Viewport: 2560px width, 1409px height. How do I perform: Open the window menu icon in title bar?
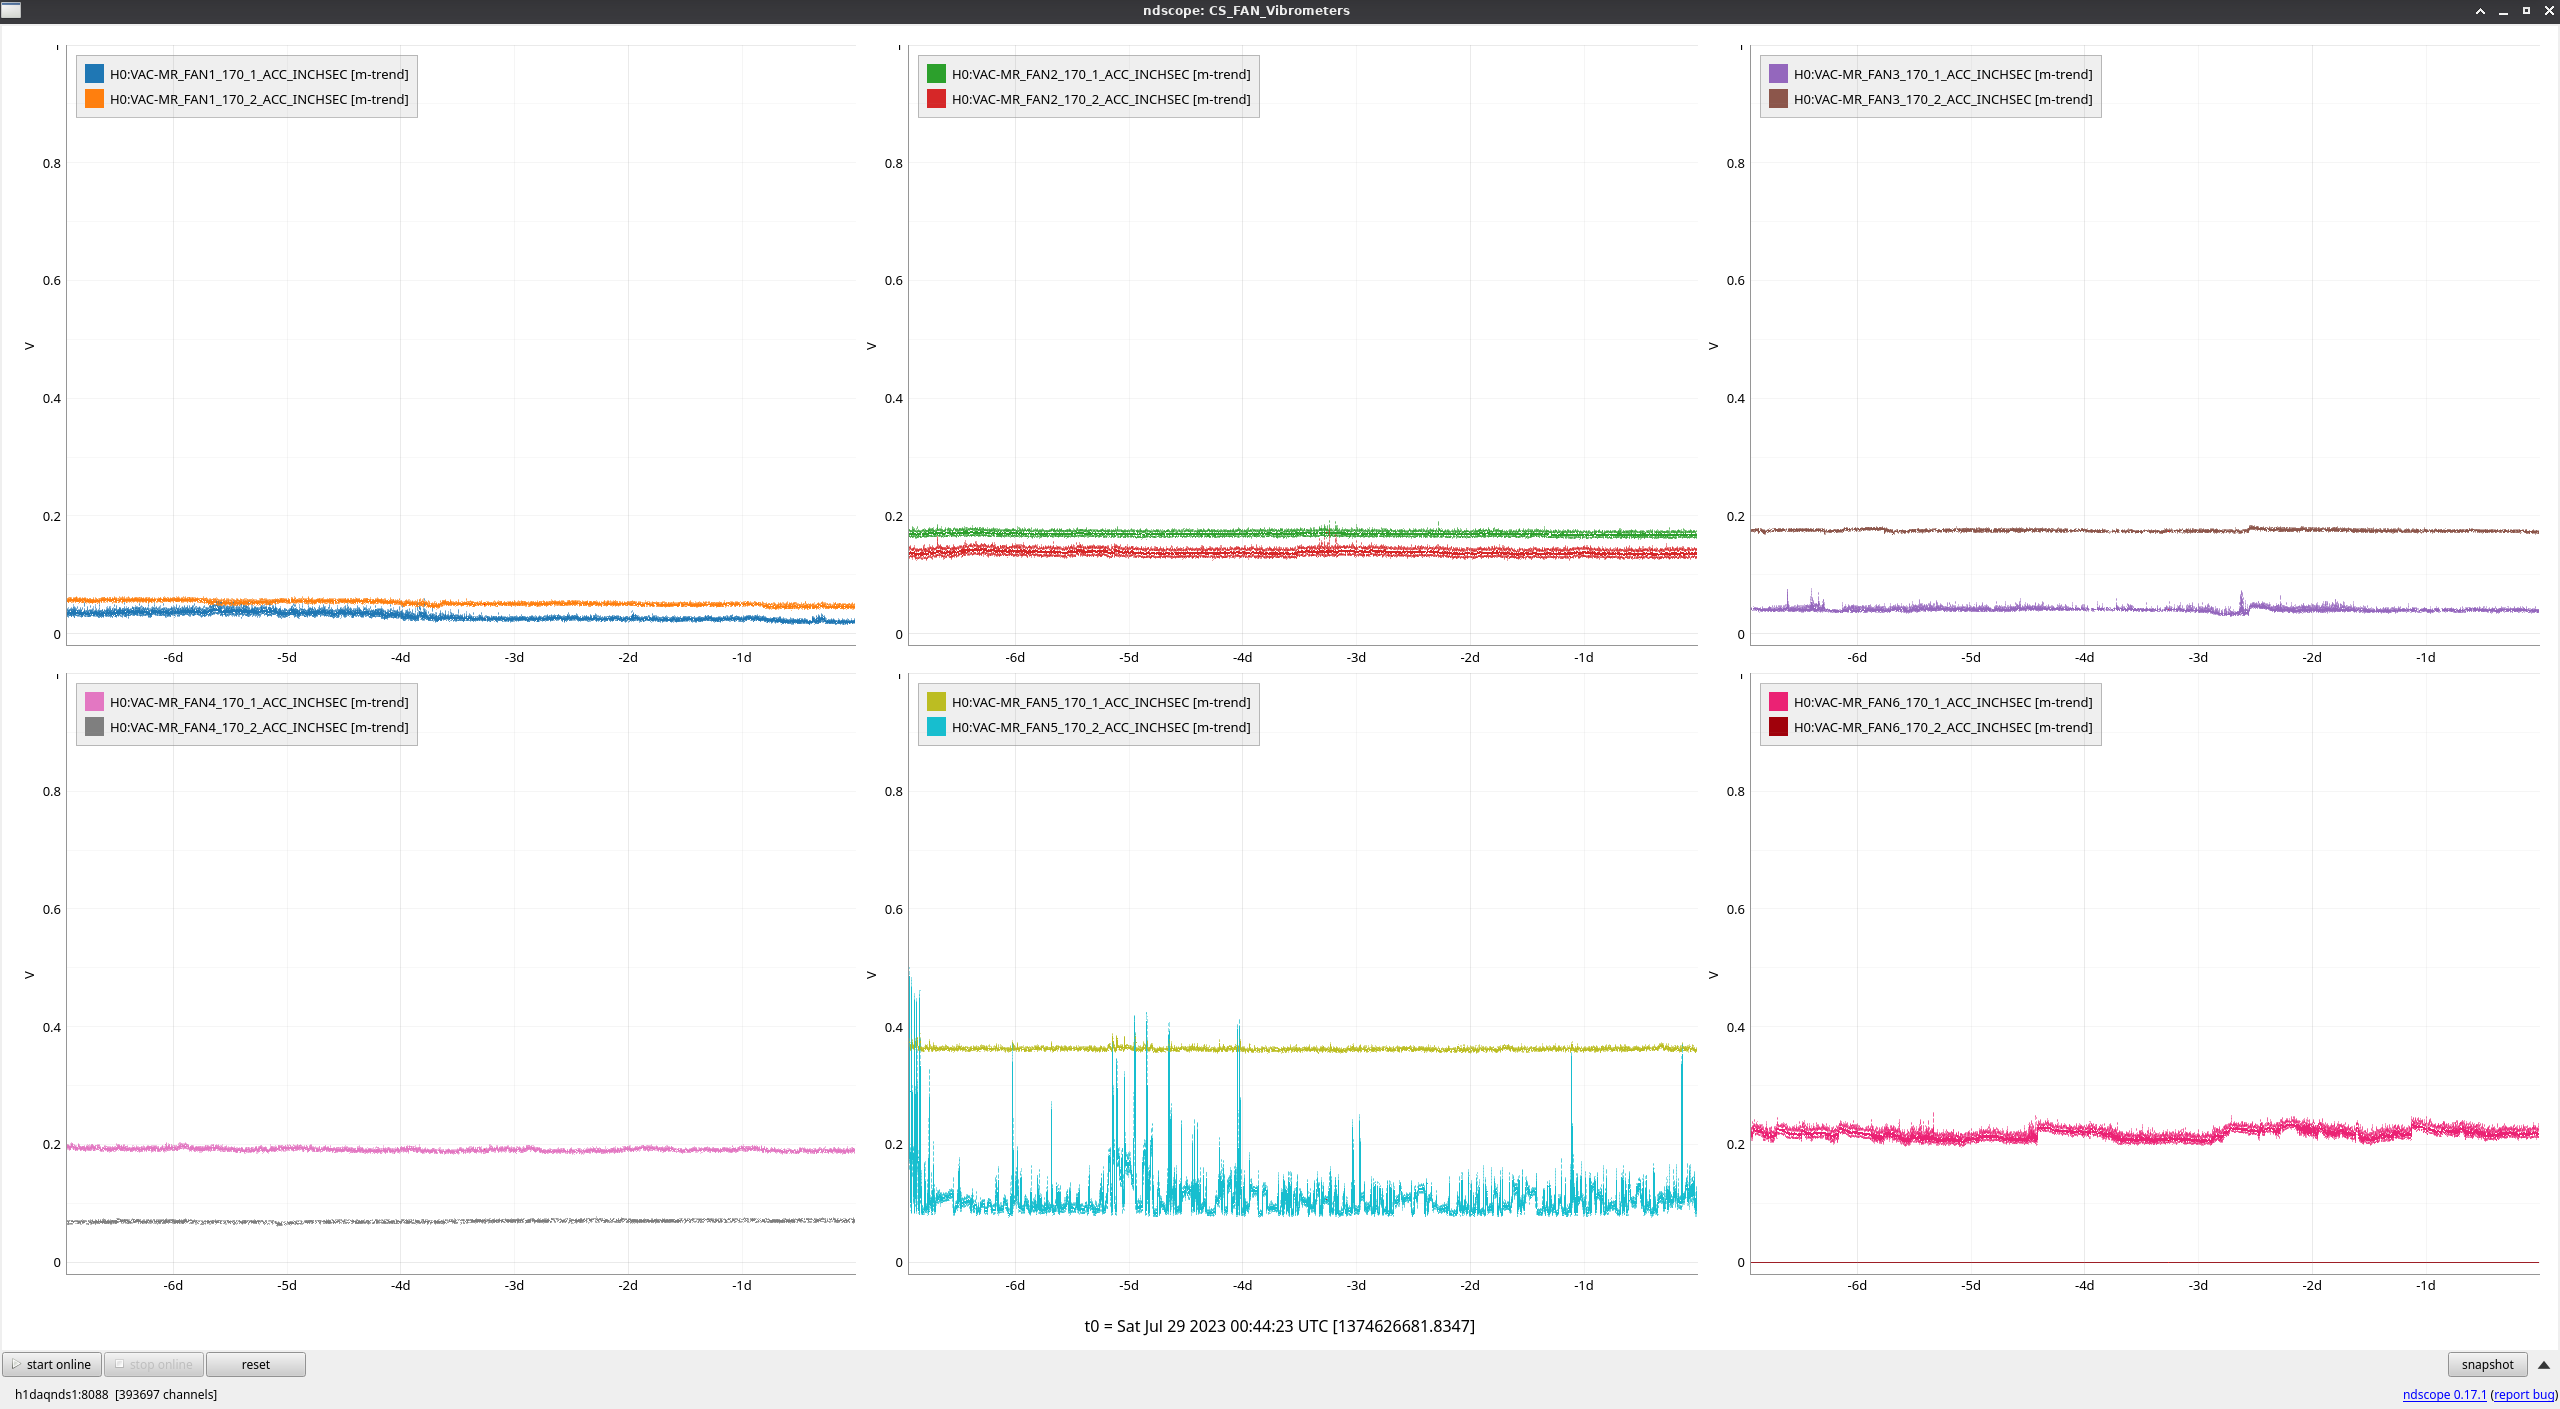(x=11, y=10)
